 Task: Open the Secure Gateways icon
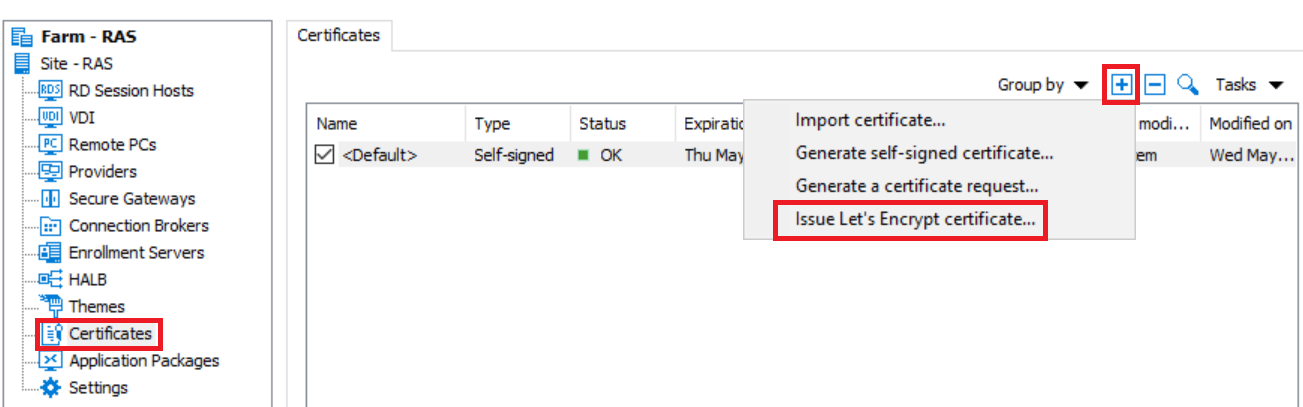51,198
